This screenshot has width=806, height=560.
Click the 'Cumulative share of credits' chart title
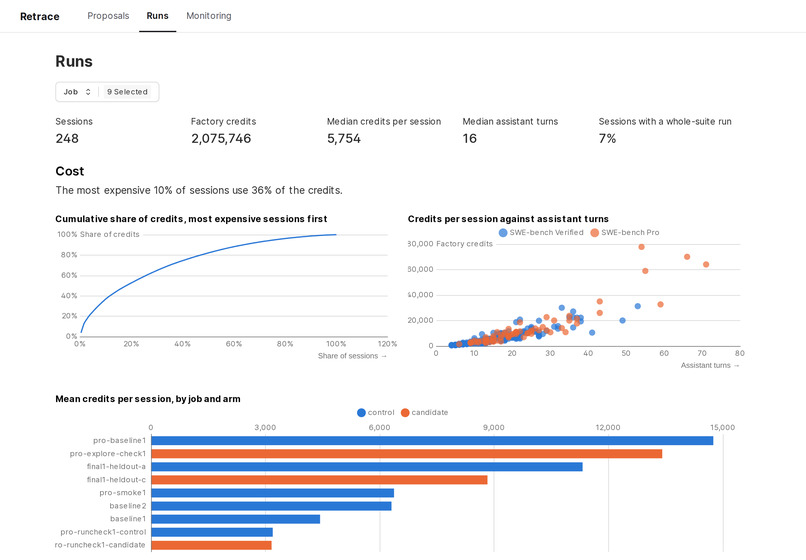click(x=191, y=219)
